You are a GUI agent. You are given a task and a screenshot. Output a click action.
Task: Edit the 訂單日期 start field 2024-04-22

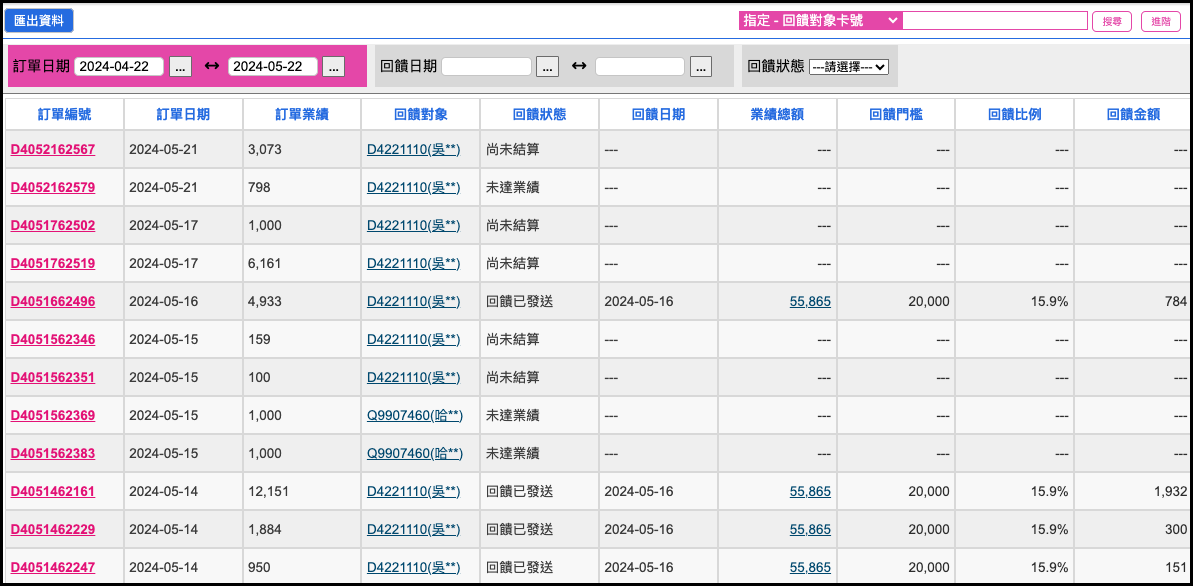point(119,66)
